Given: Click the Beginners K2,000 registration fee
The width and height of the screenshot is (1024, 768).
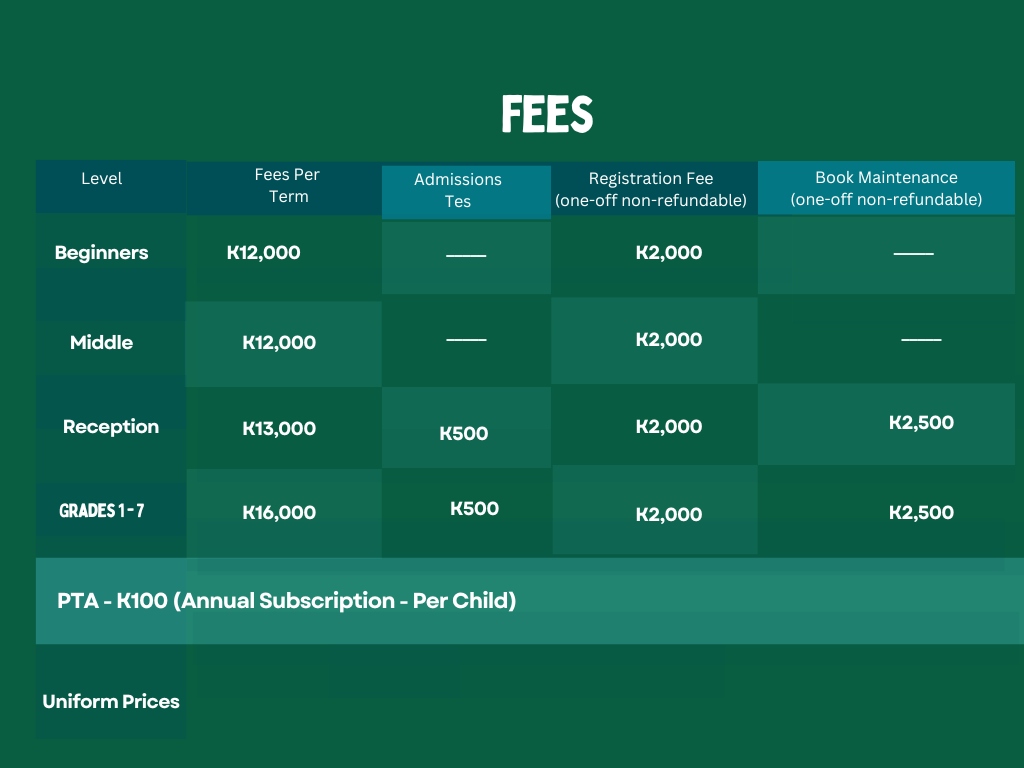Looking at the screenshot, I should tap(669, 253).
